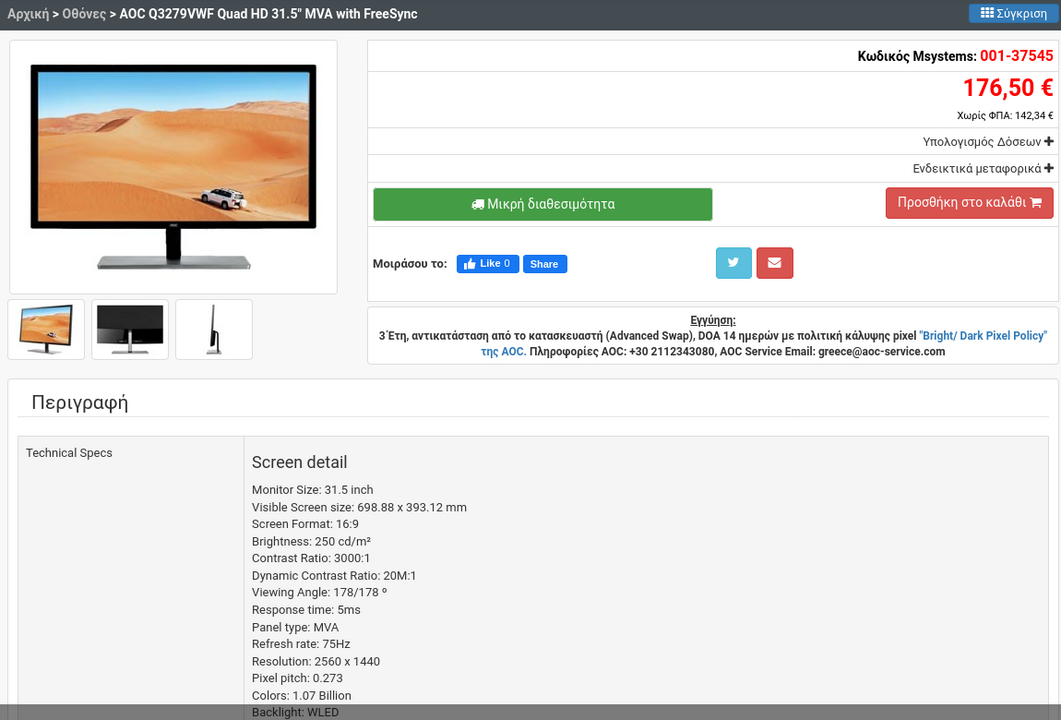Click the Monitor Size: 31.5 inch line
The width and height of the screenshot is (1061, 720).
(x=313, y=490)
